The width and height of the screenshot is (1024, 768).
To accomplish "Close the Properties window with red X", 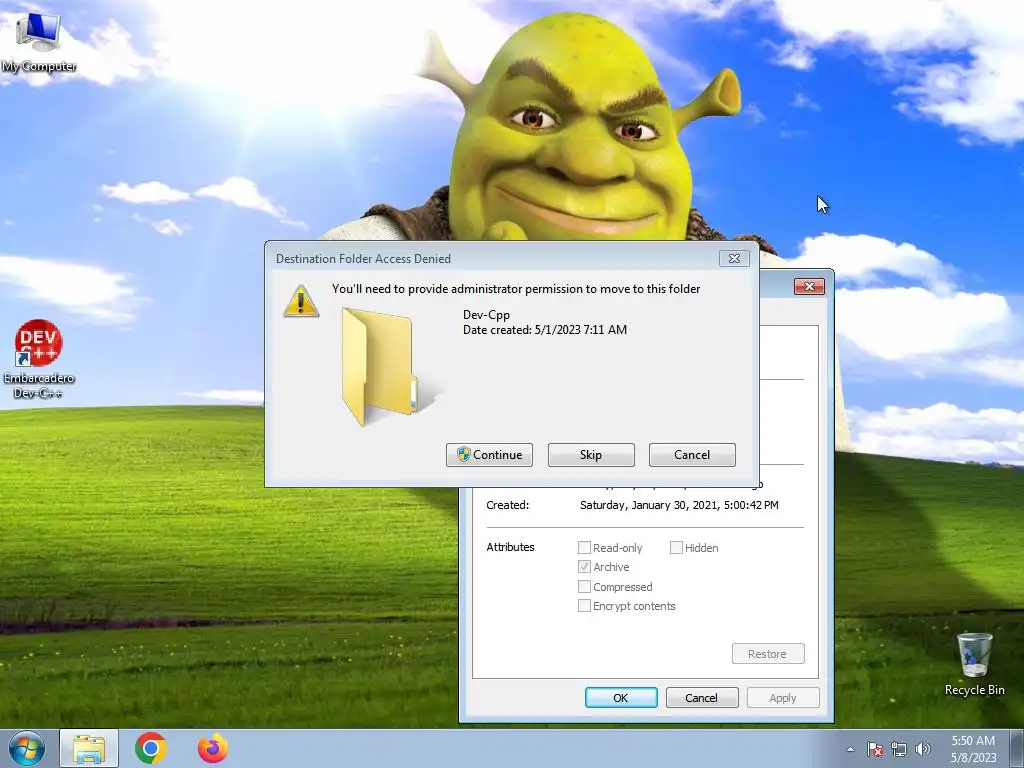I will 809,286.
